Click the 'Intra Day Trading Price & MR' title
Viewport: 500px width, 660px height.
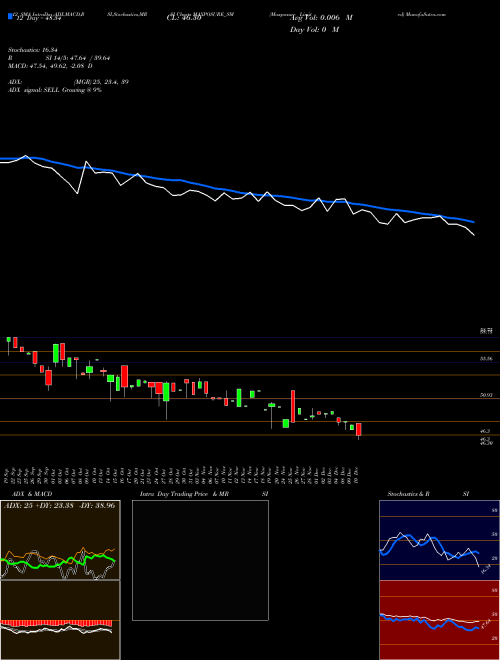184,494
